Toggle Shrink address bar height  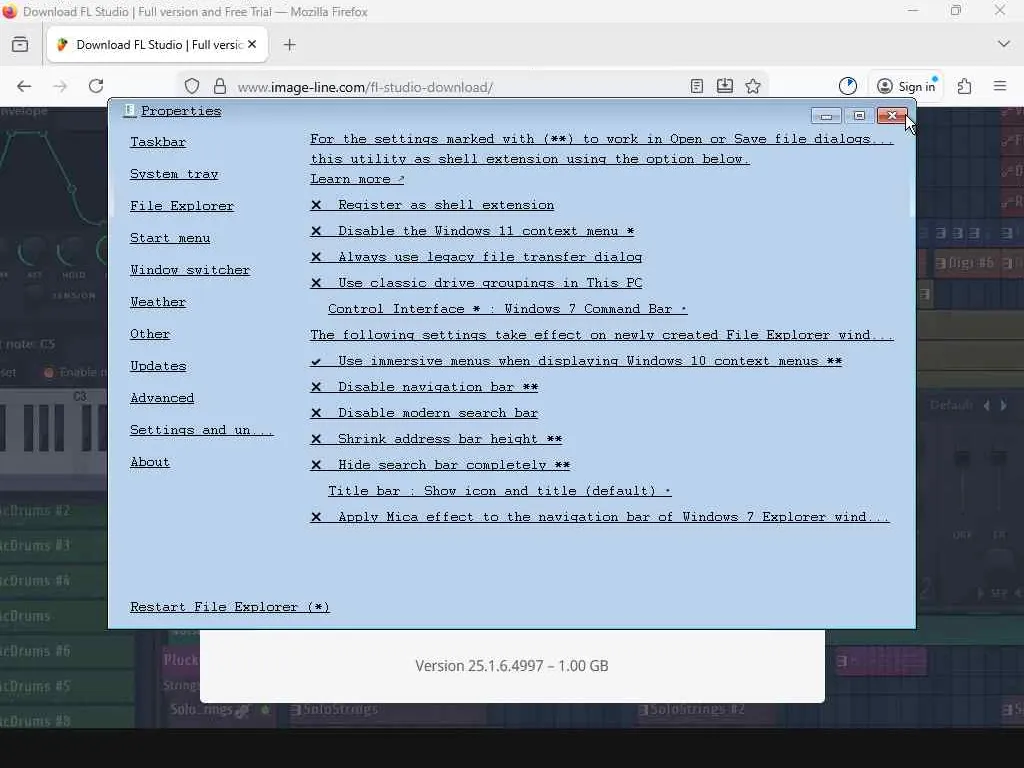coord(436,439)
